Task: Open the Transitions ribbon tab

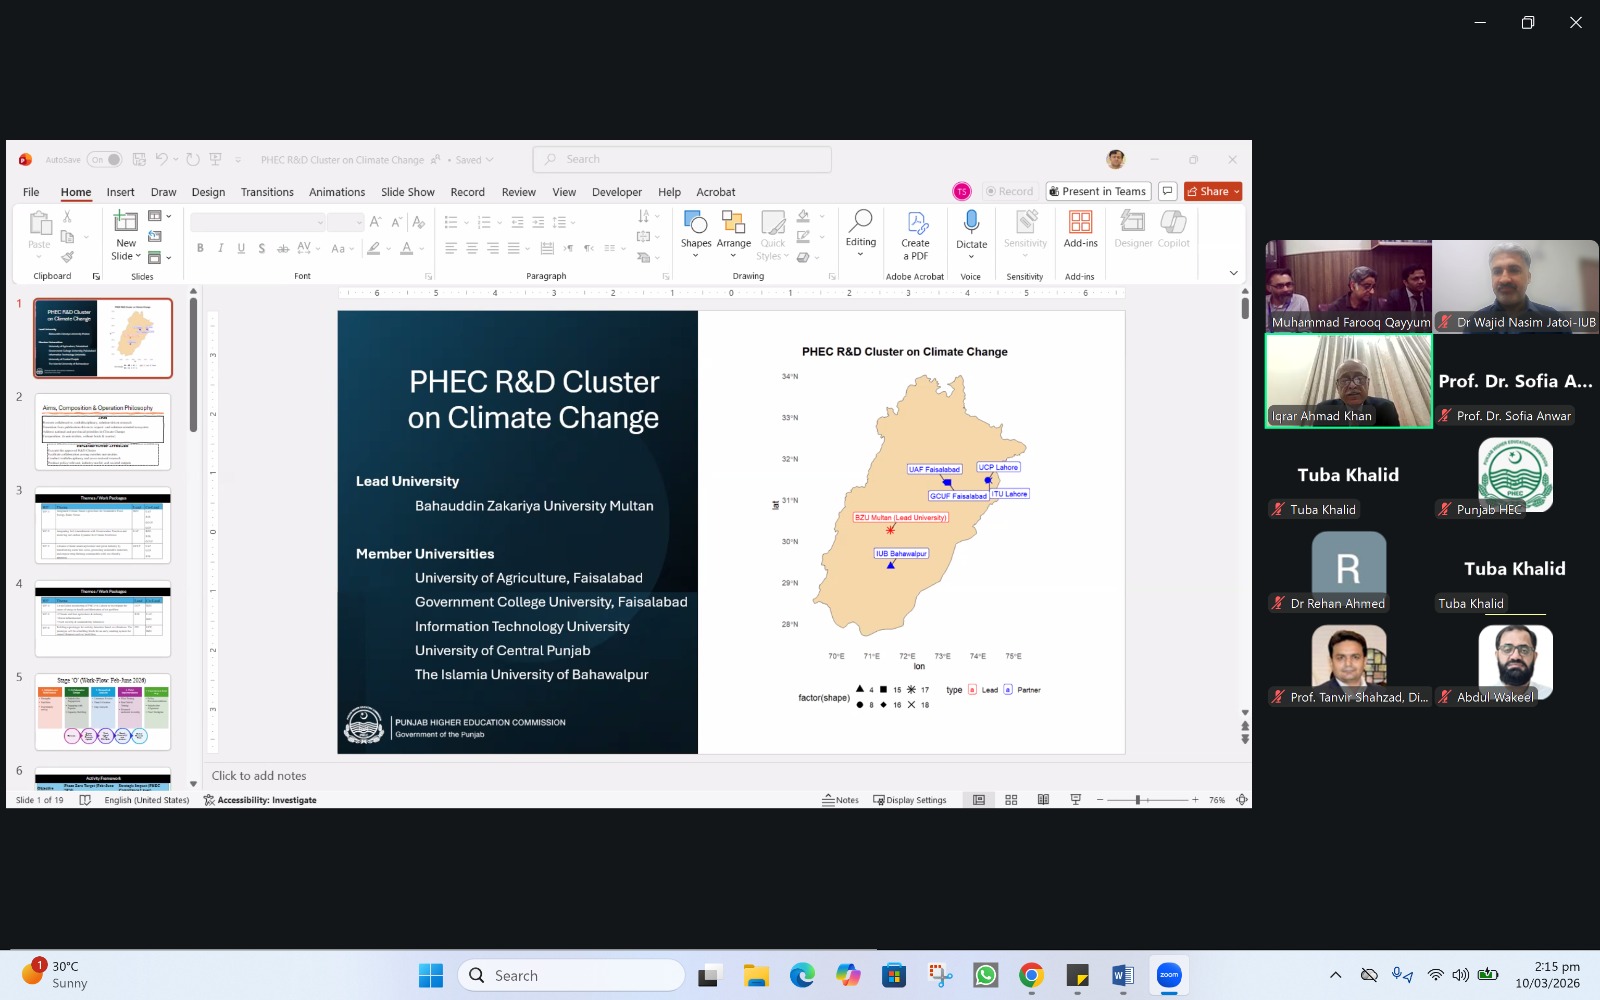Action: coord(267,192)
